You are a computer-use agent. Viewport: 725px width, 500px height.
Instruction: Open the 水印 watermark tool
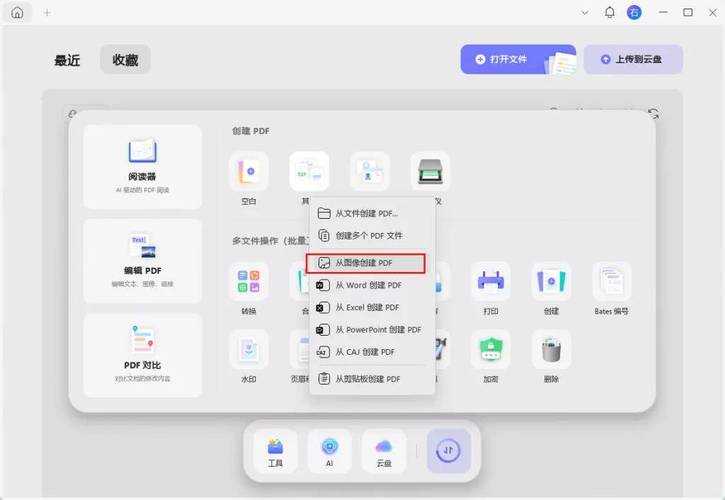pos(248,350)
